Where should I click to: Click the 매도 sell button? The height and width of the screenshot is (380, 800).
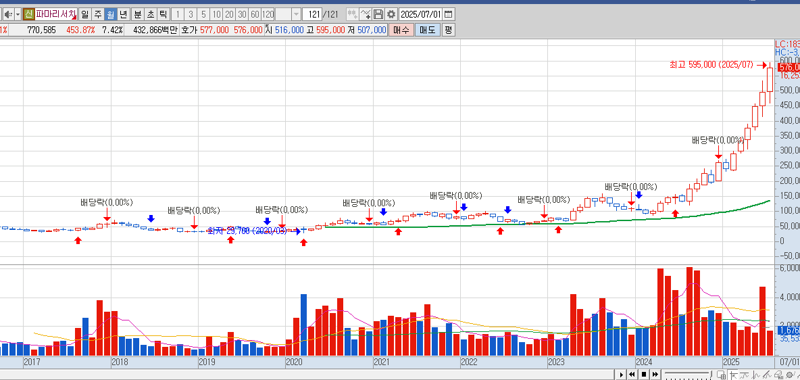[x=427, y=30]
